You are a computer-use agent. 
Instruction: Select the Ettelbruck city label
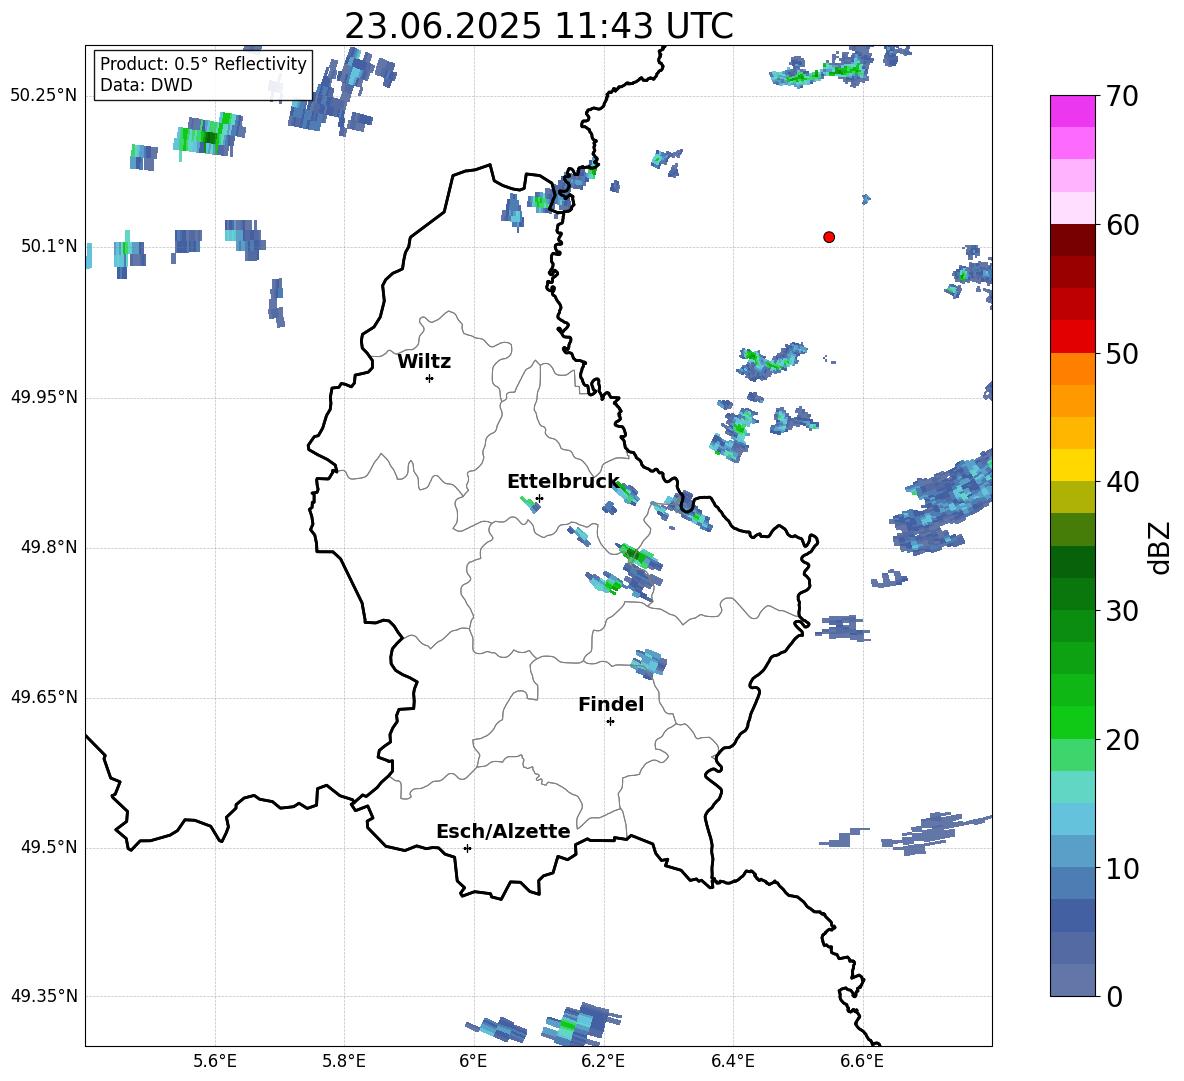pos(563,482)
